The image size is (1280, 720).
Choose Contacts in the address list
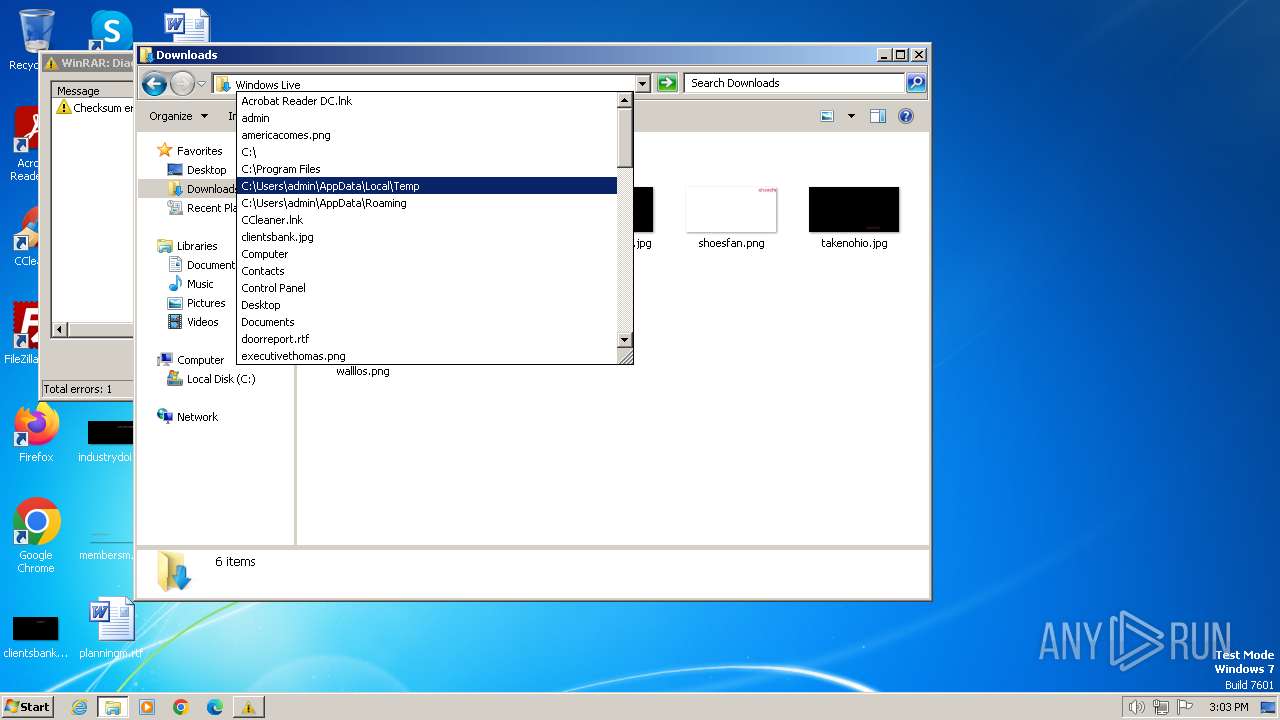[427, 271]
